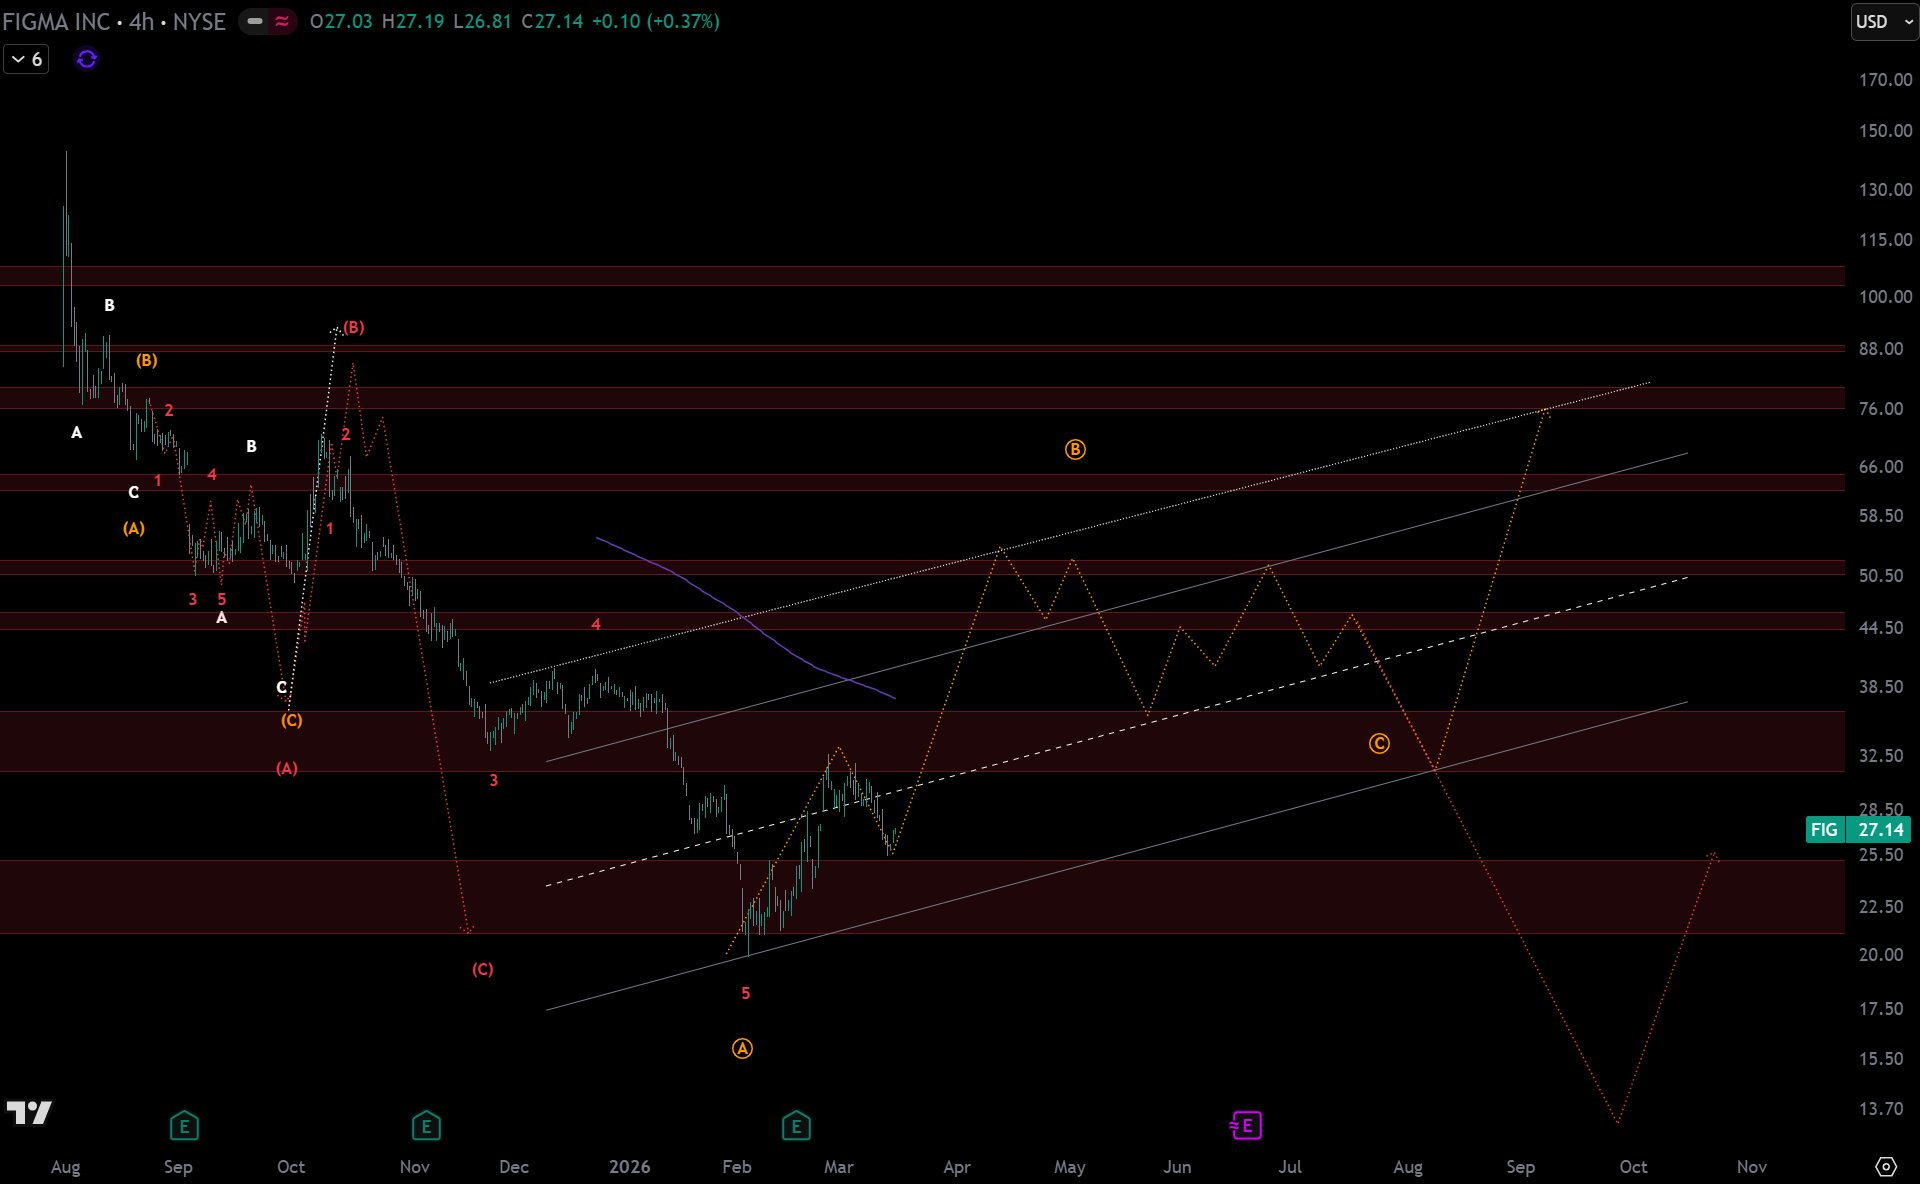
Task: Click the TradingView logo icon
Action: [x=29, y=1112]
